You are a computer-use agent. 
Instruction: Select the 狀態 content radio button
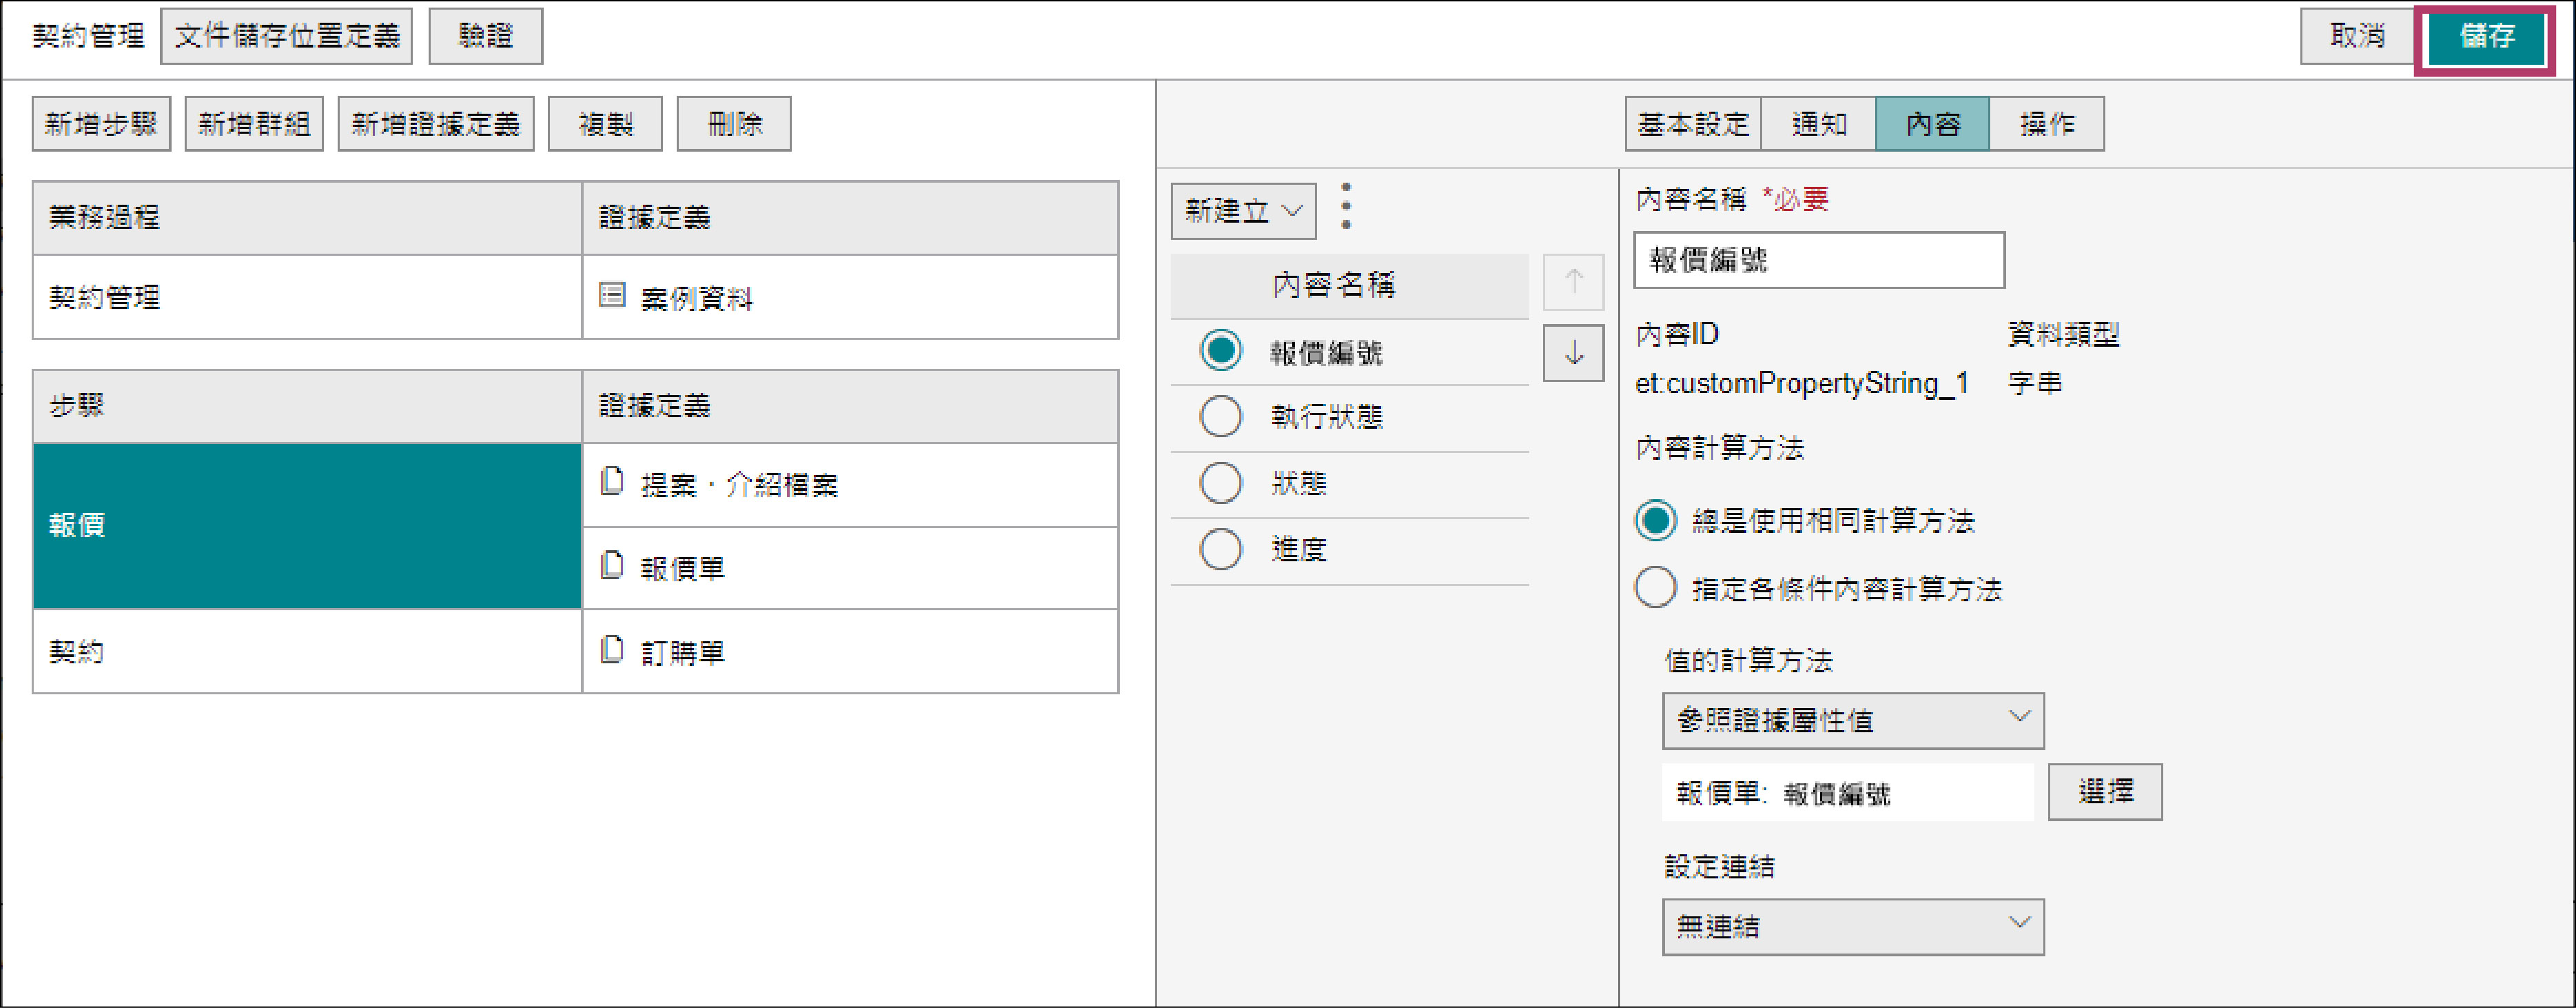[1220, 483]
